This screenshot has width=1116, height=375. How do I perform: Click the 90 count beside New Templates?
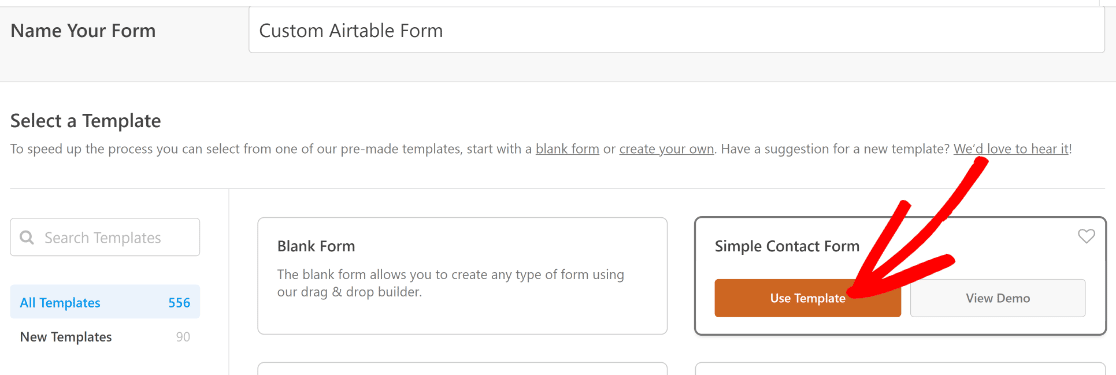point(183,337)
